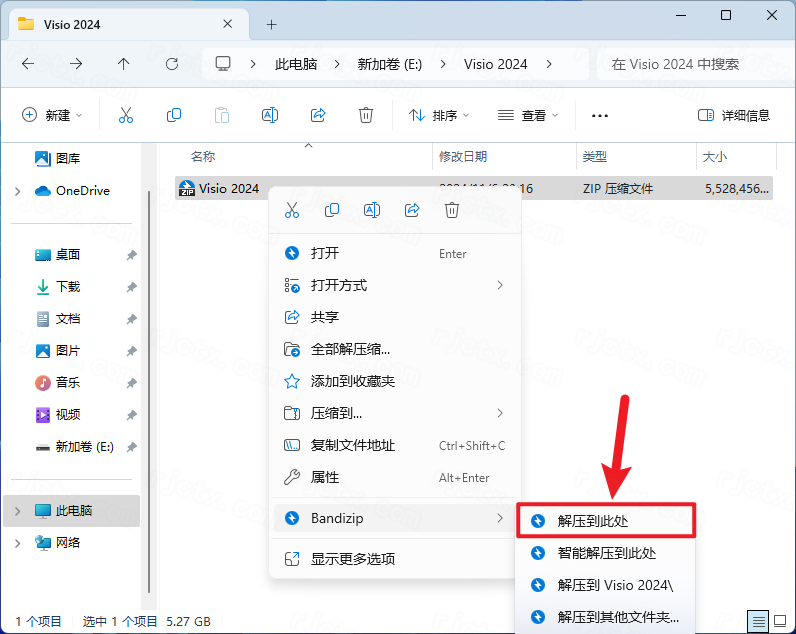Select the Visio 2024 ZIP file row
This screenshot has height=634, width=796.
click(474, 188)
